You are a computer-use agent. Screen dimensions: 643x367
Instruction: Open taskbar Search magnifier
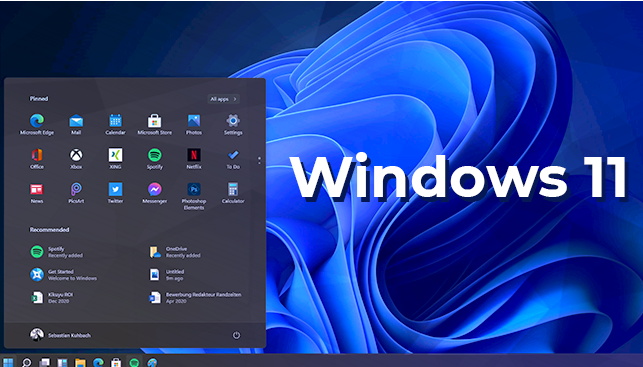point(26,362)
